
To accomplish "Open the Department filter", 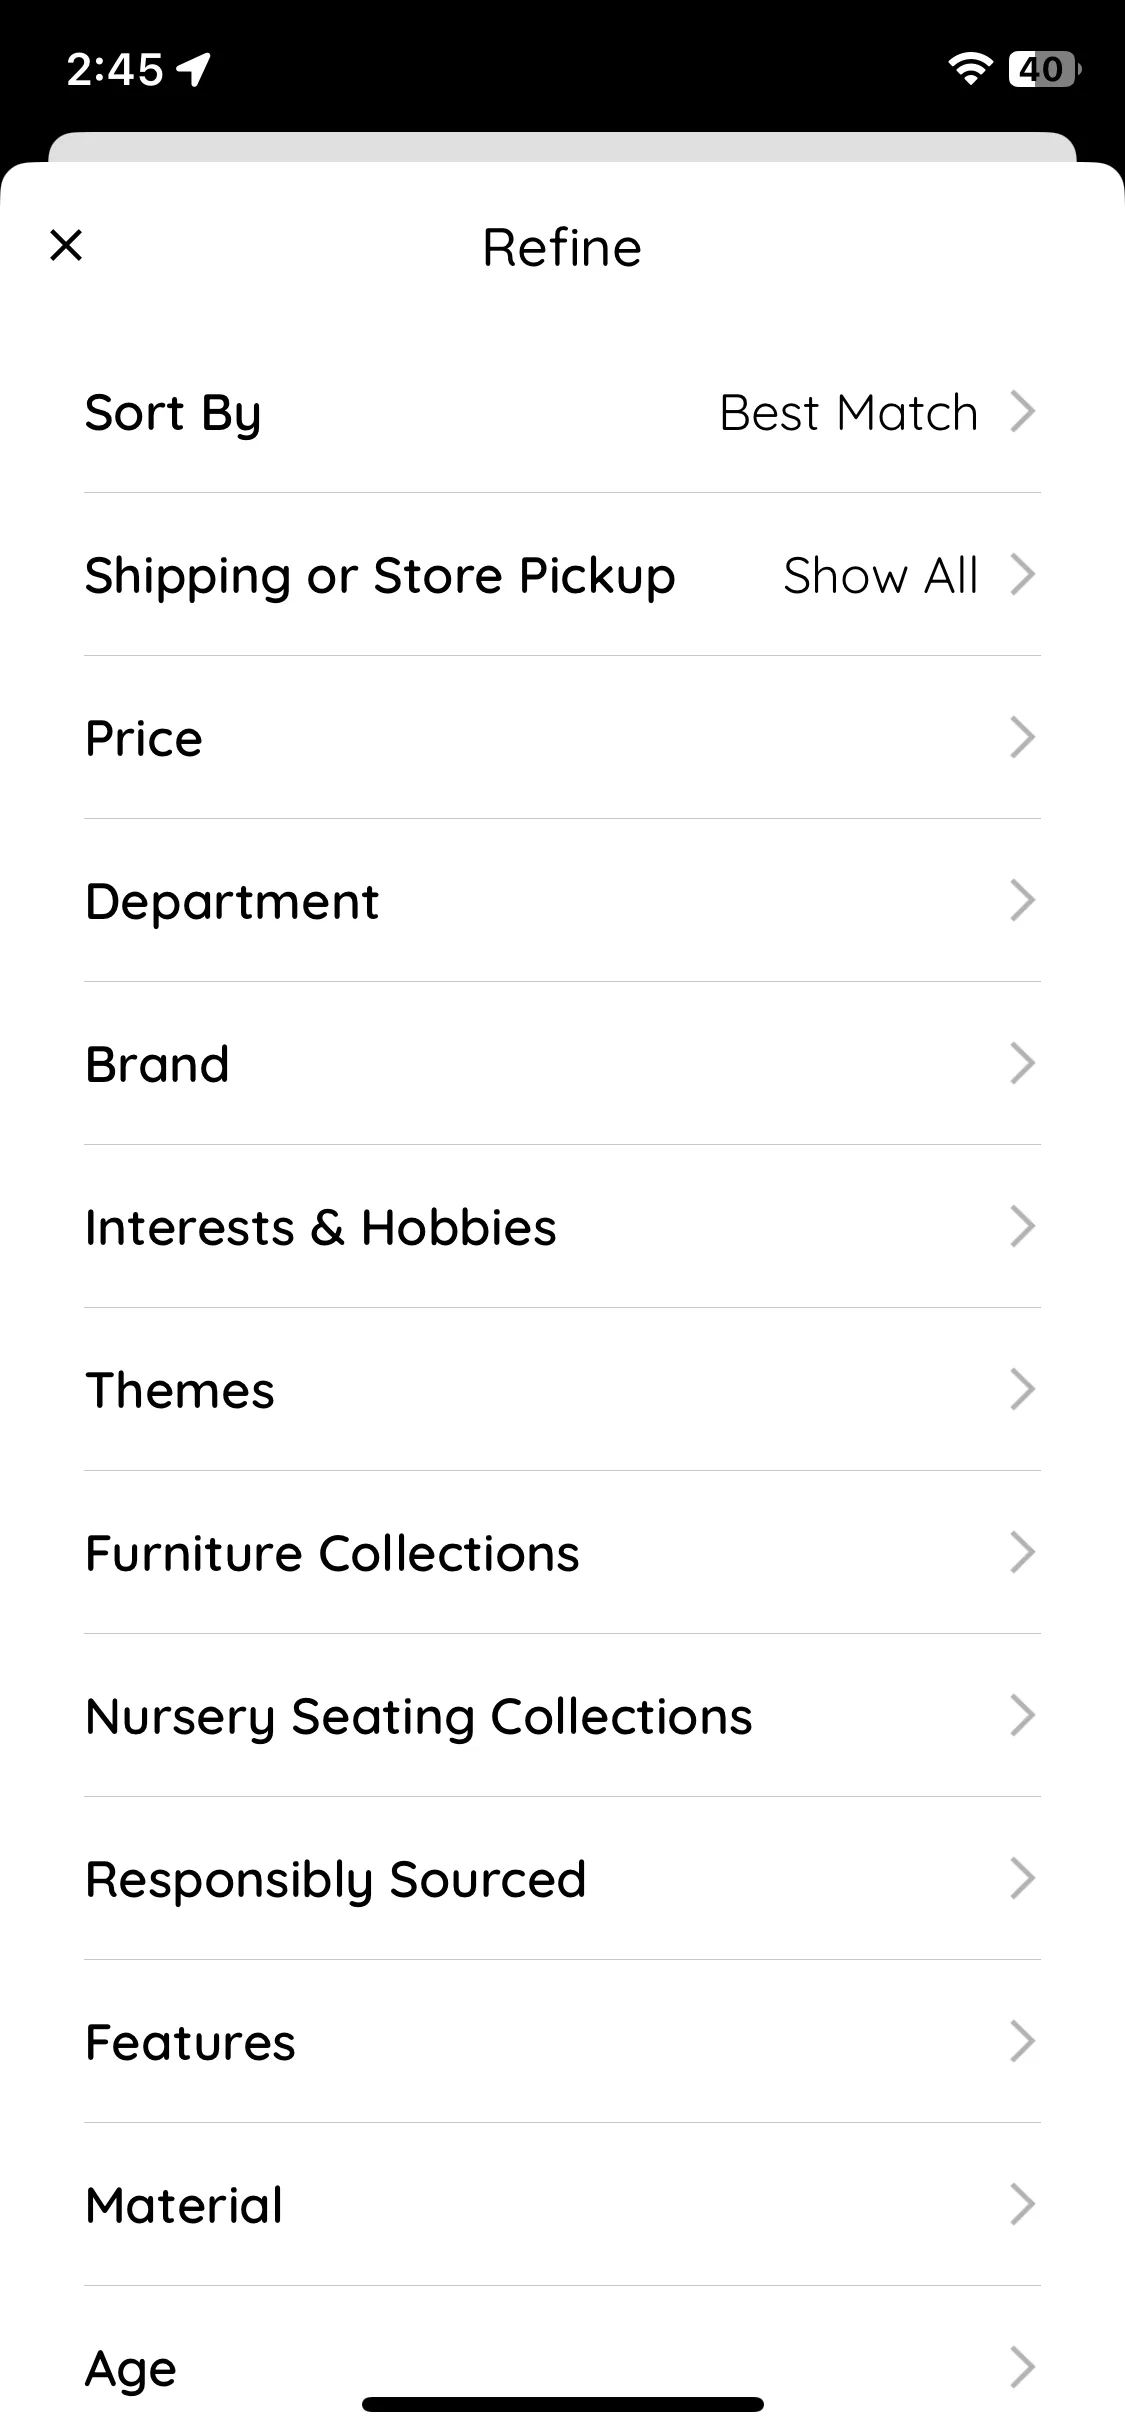I will (x=562, y=901).
